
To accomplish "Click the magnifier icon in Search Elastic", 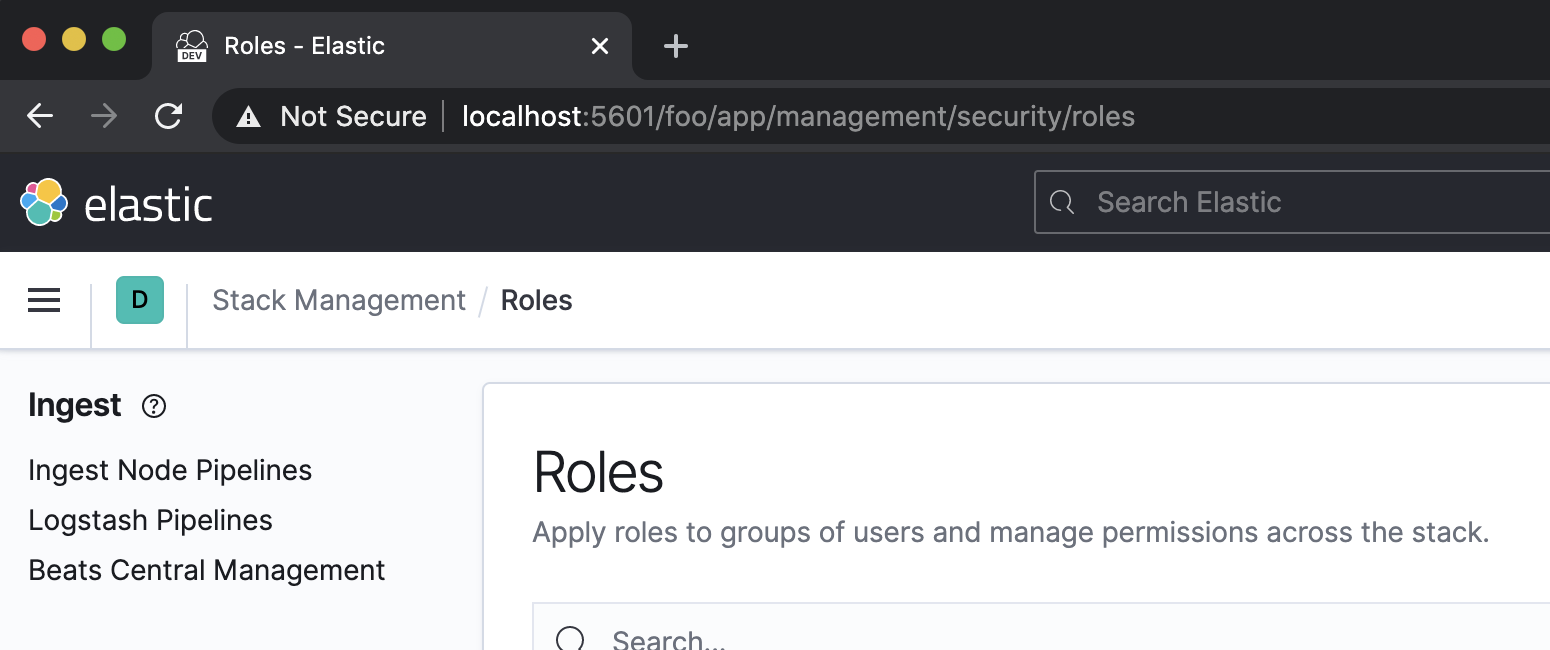I will (1062, 203).
